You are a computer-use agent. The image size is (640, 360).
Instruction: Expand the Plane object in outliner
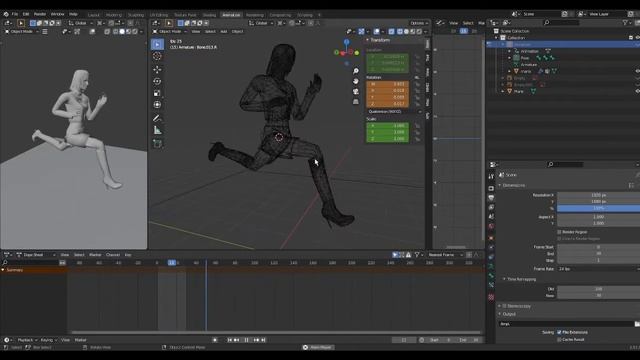point(502,91)
